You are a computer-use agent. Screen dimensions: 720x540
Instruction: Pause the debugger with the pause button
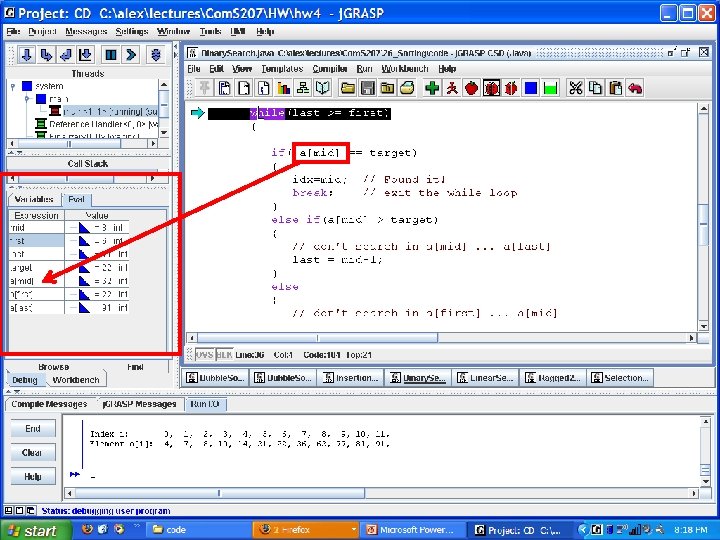point(111,55)
